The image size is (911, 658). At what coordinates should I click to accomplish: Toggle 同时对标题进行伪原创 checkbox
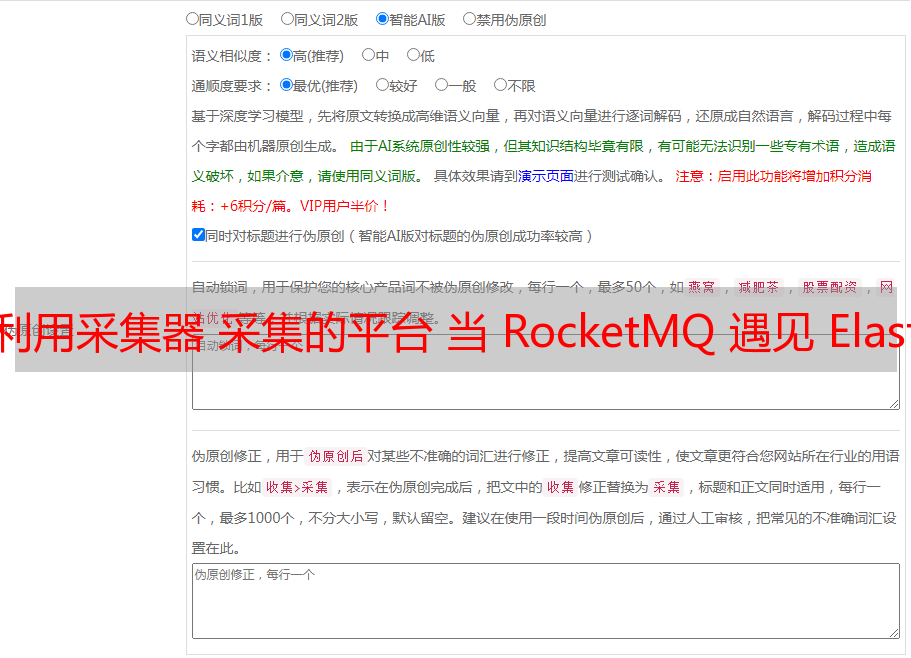(198, 235)
